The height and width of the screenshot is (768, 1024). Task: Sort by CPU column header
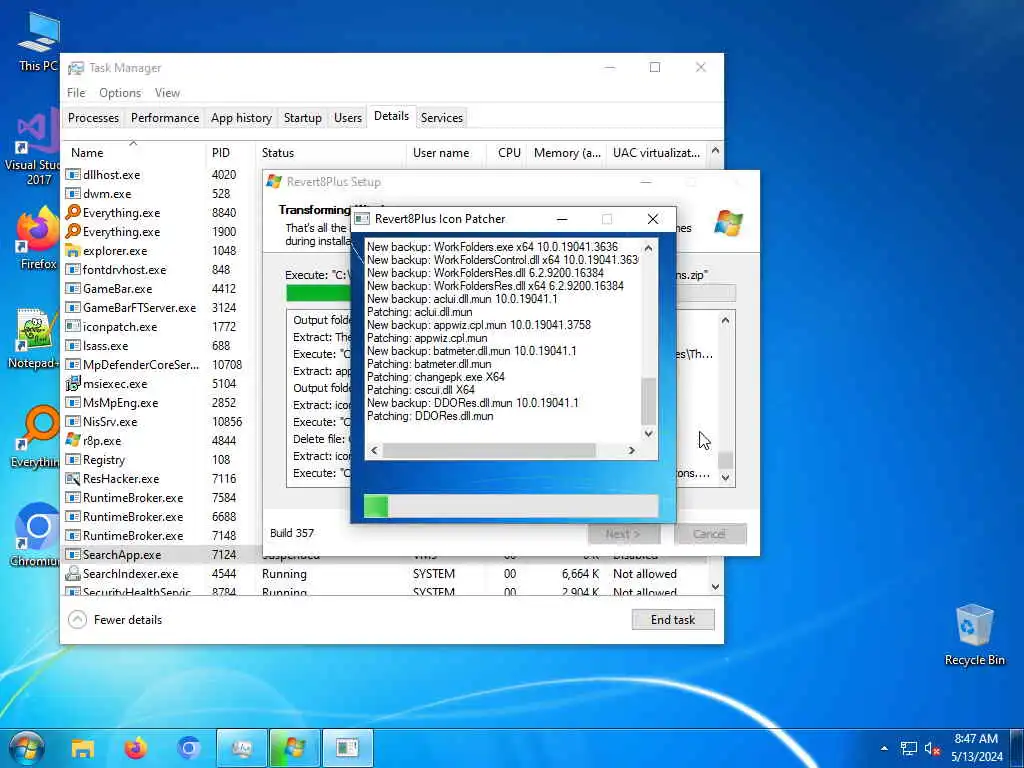pos(507,153)
